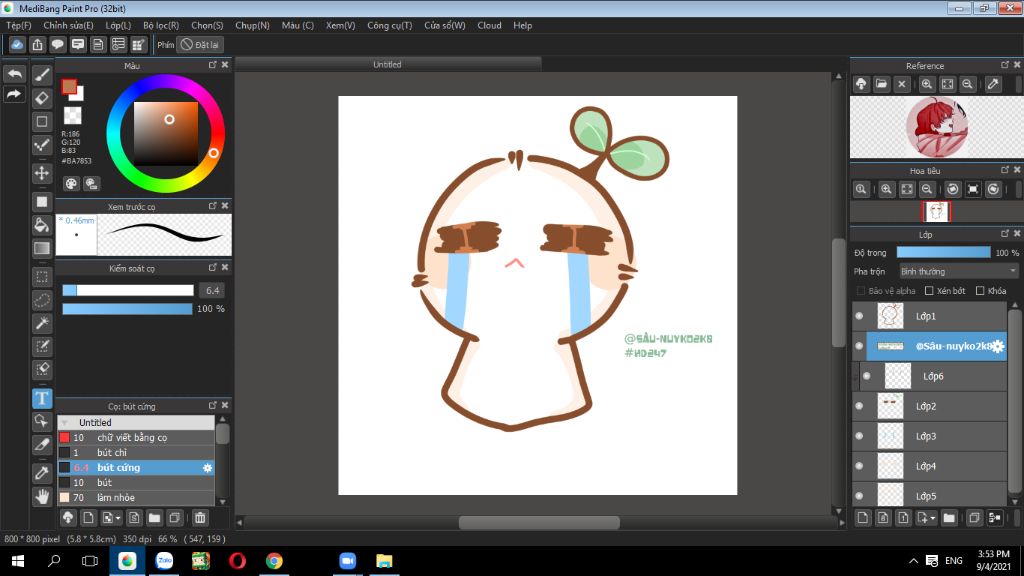The height and width of the screenshot is (576, 1024).
Task: Select the Lasso tool
Action: [x=42, y=300]
